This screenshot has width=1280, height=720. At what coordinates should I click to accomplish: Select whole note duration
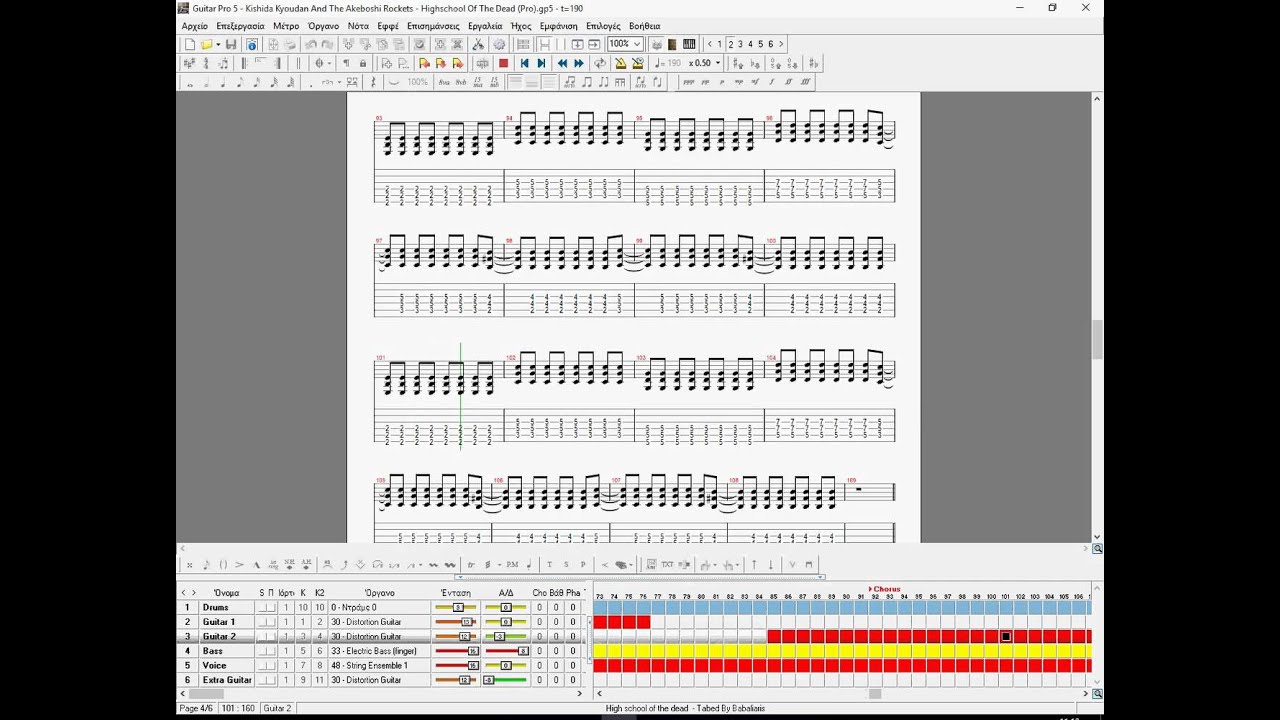(x=189, y=82)
